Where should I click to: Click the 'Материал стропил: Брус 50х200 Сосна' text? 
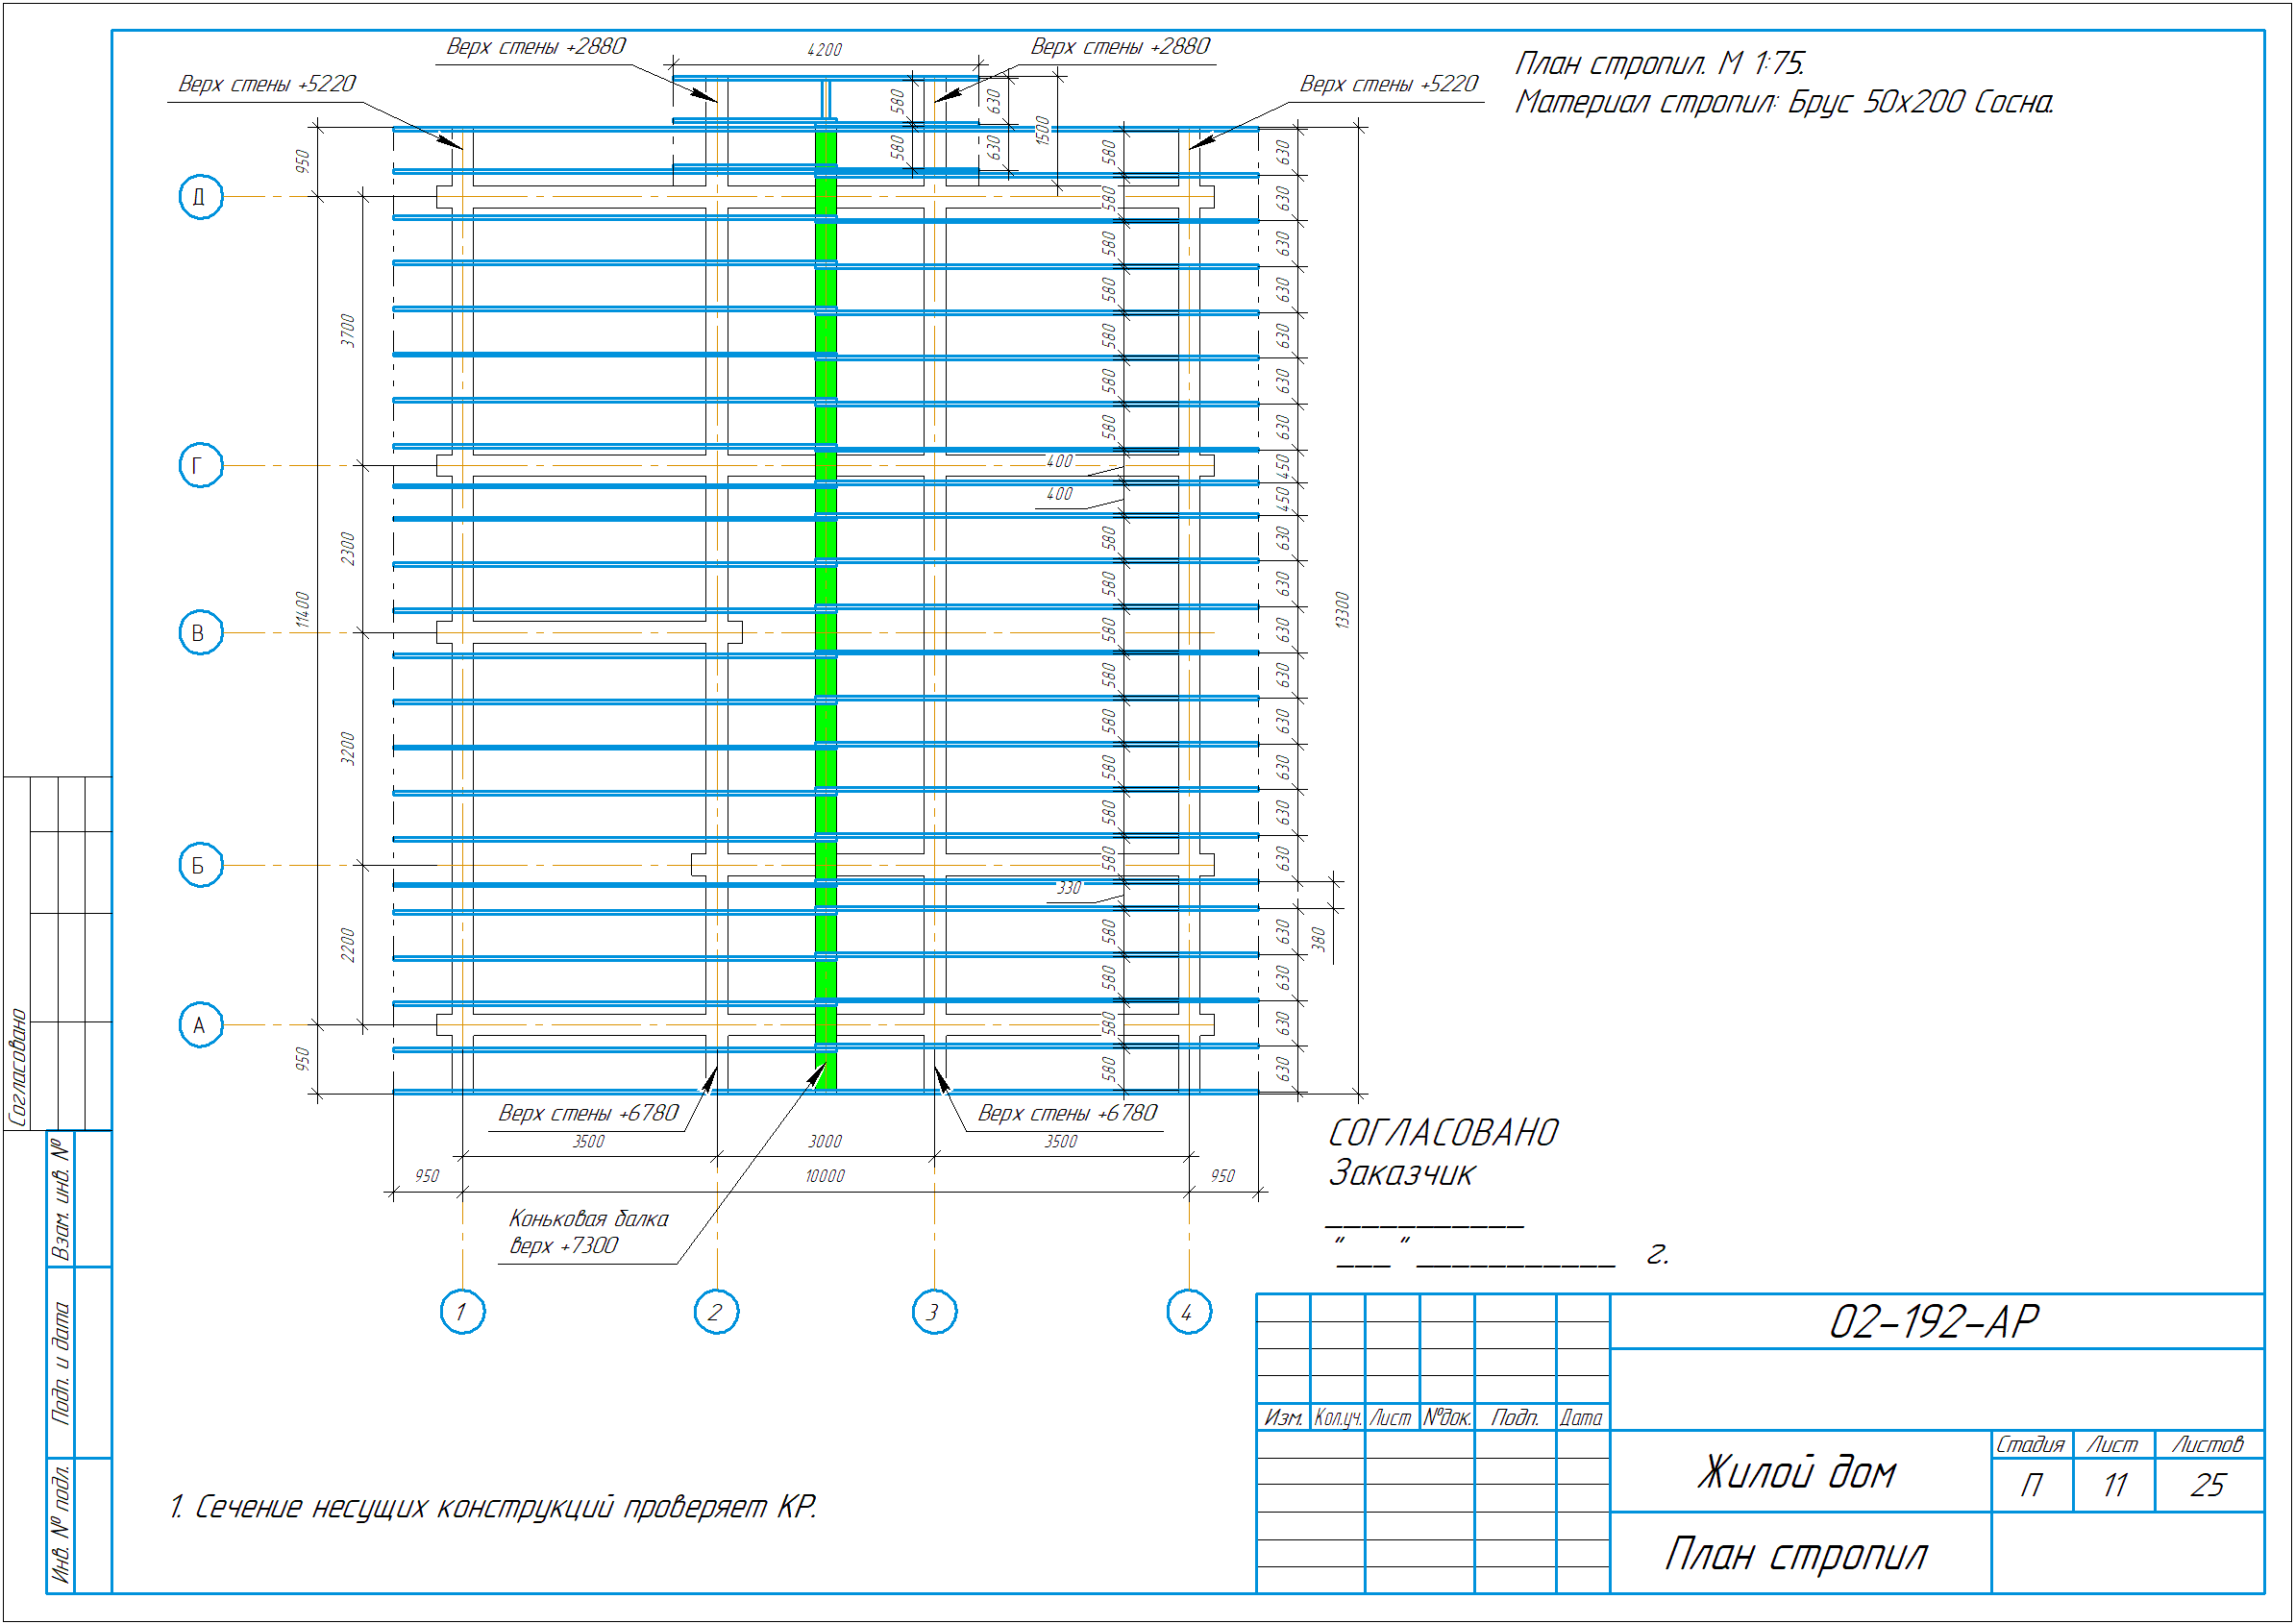coord(1783,102)
